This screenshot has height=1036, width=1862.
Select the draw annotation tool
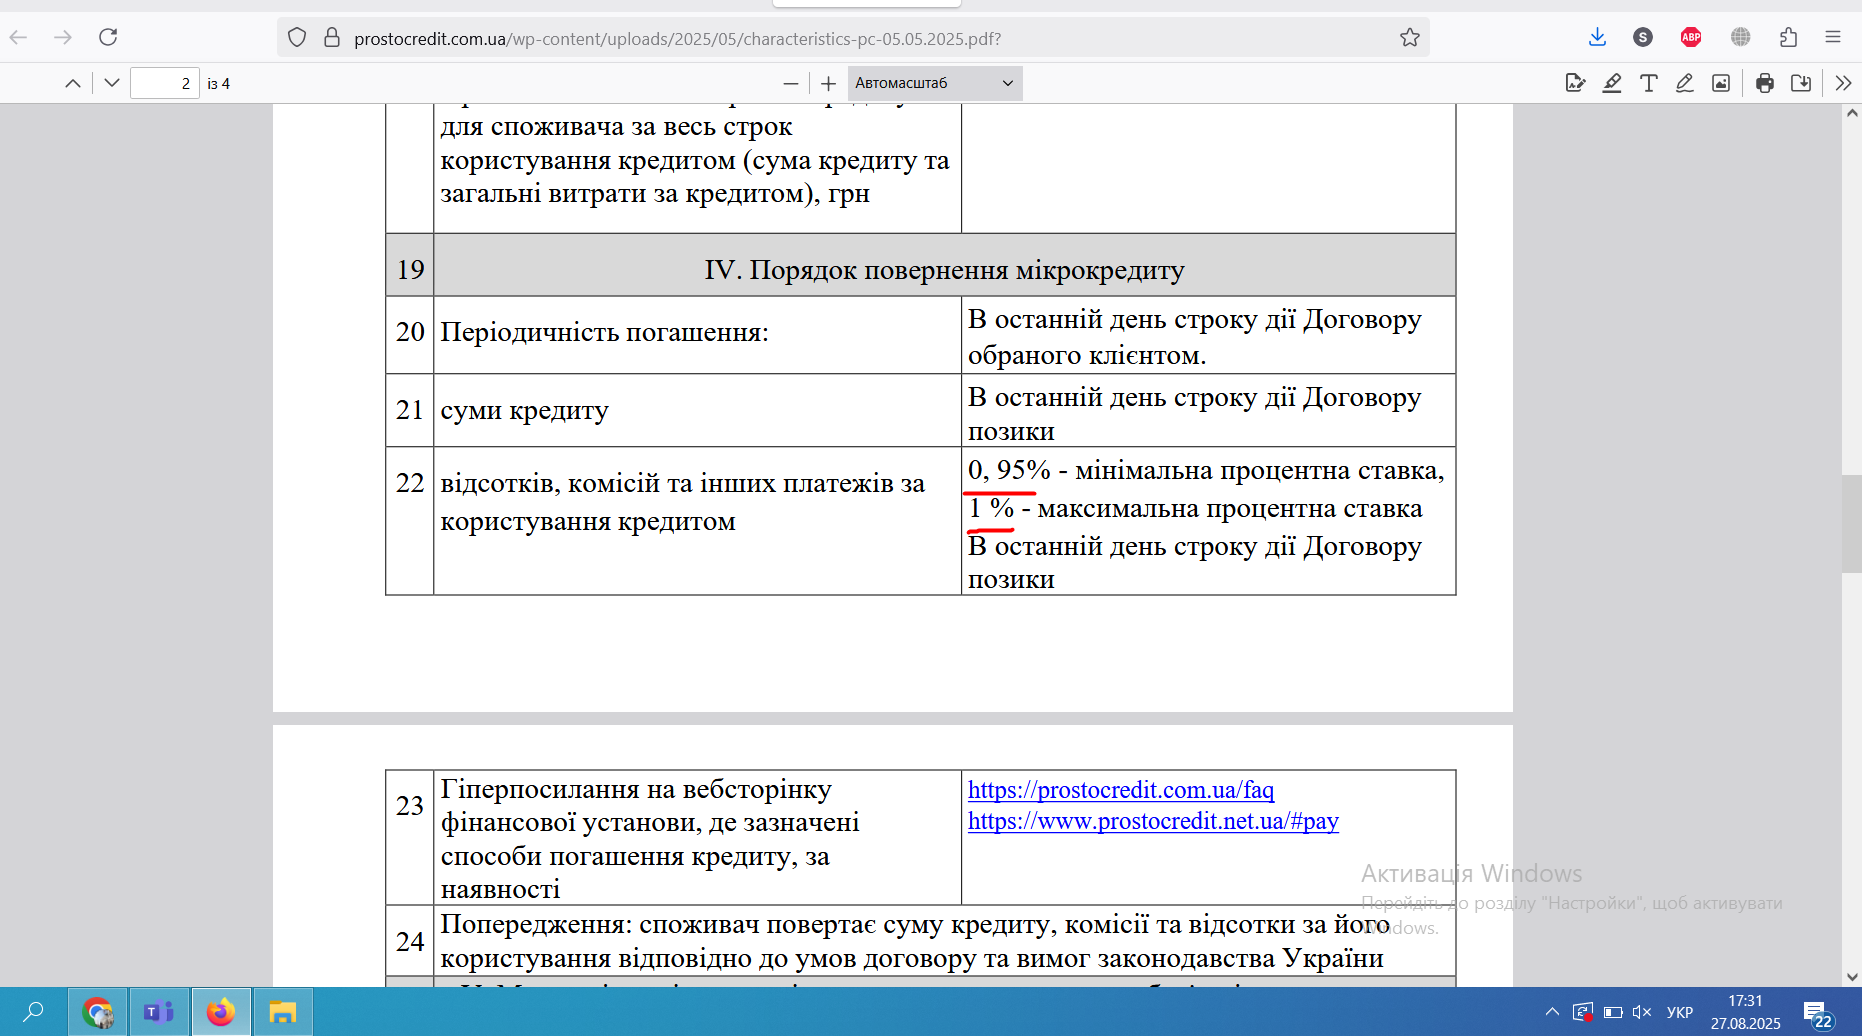(x=1685, y=83)
